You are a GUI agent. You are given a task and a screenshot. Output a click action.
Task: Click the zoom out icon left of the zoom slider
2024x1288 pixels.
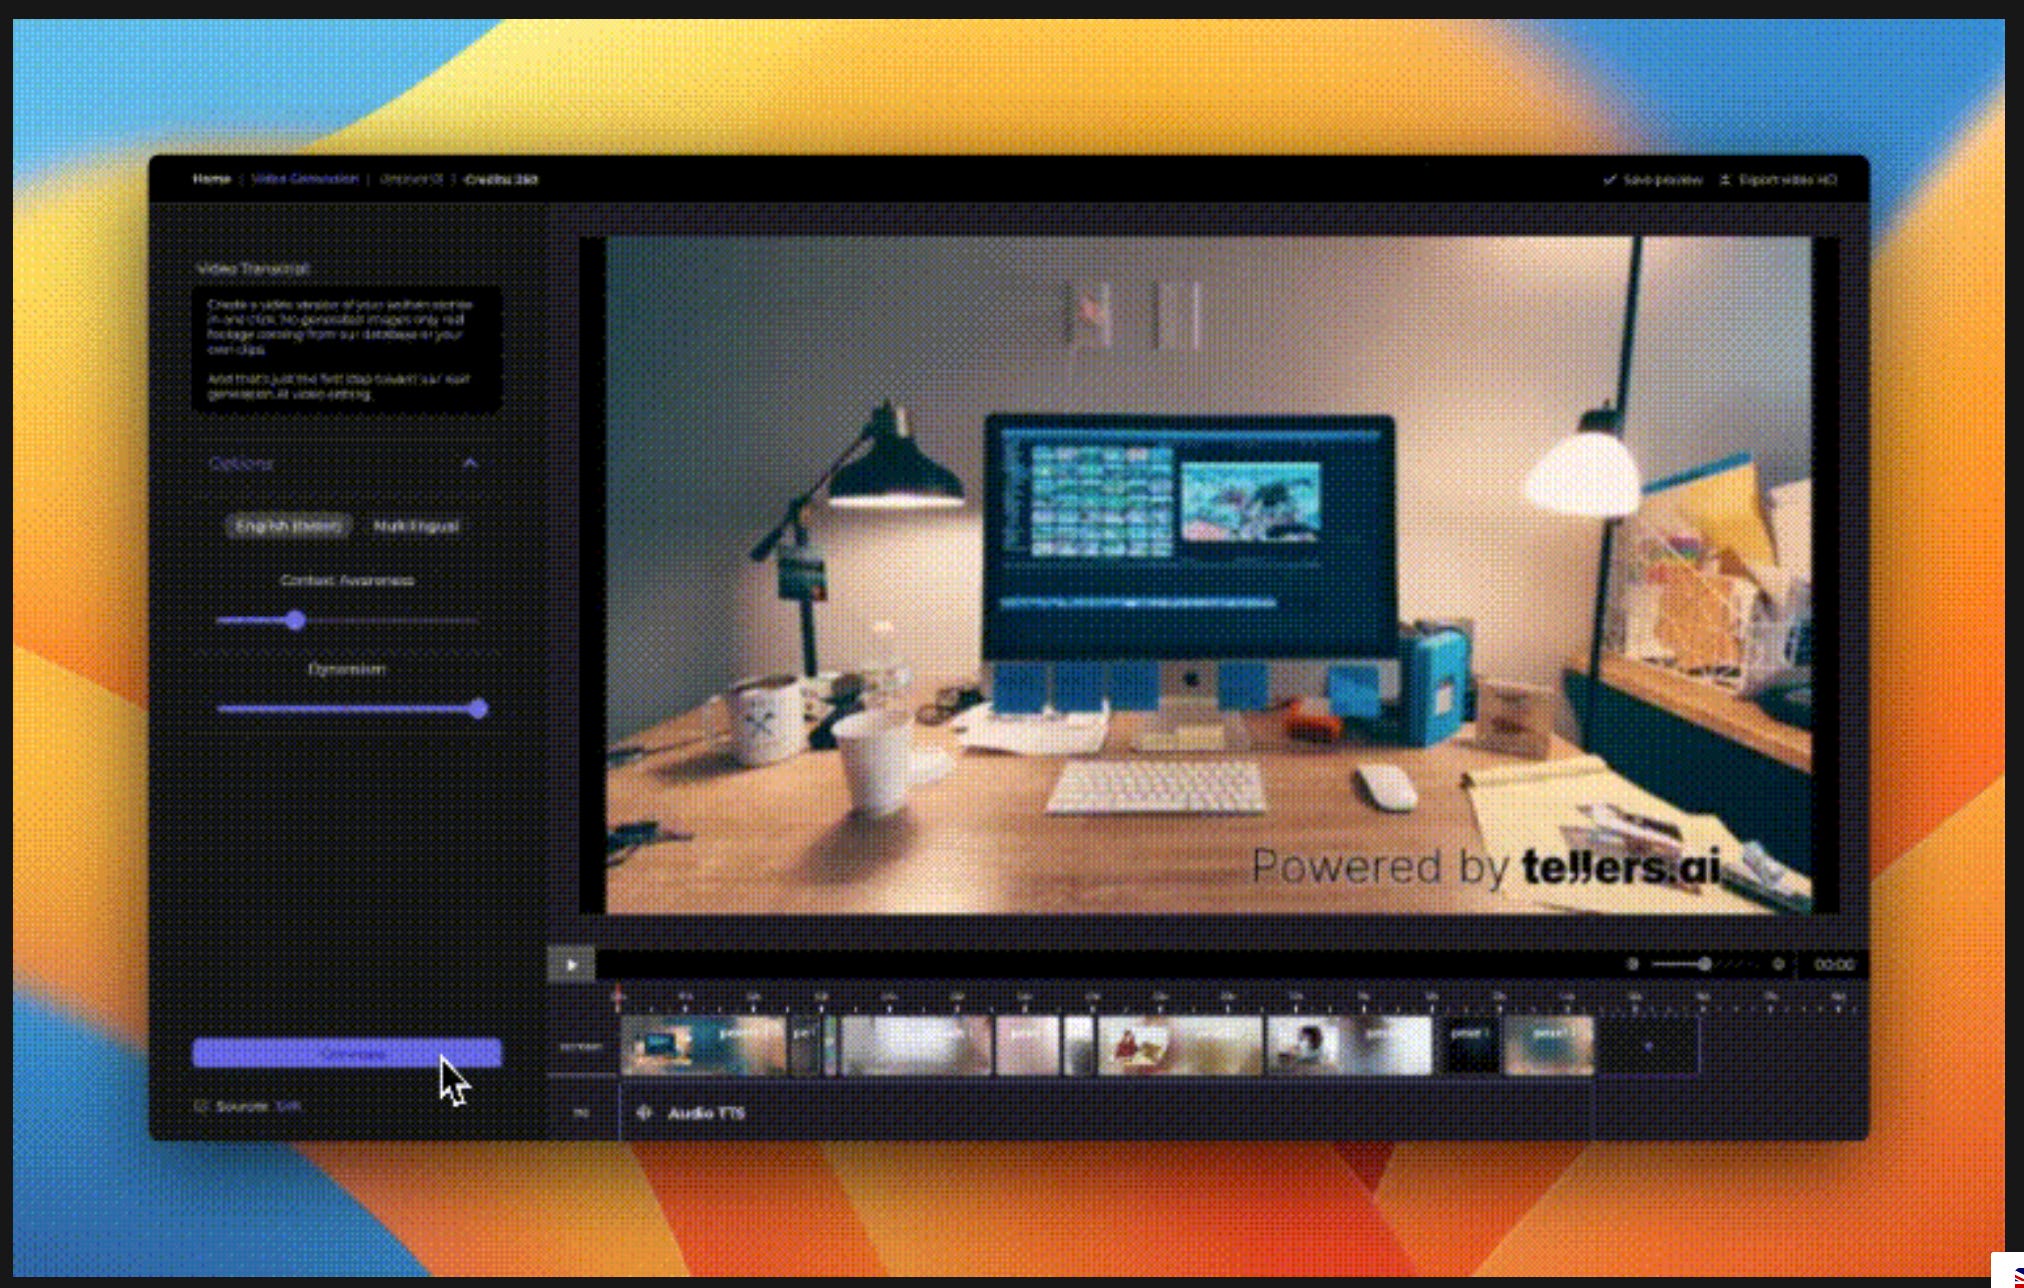coord(1632,964)
